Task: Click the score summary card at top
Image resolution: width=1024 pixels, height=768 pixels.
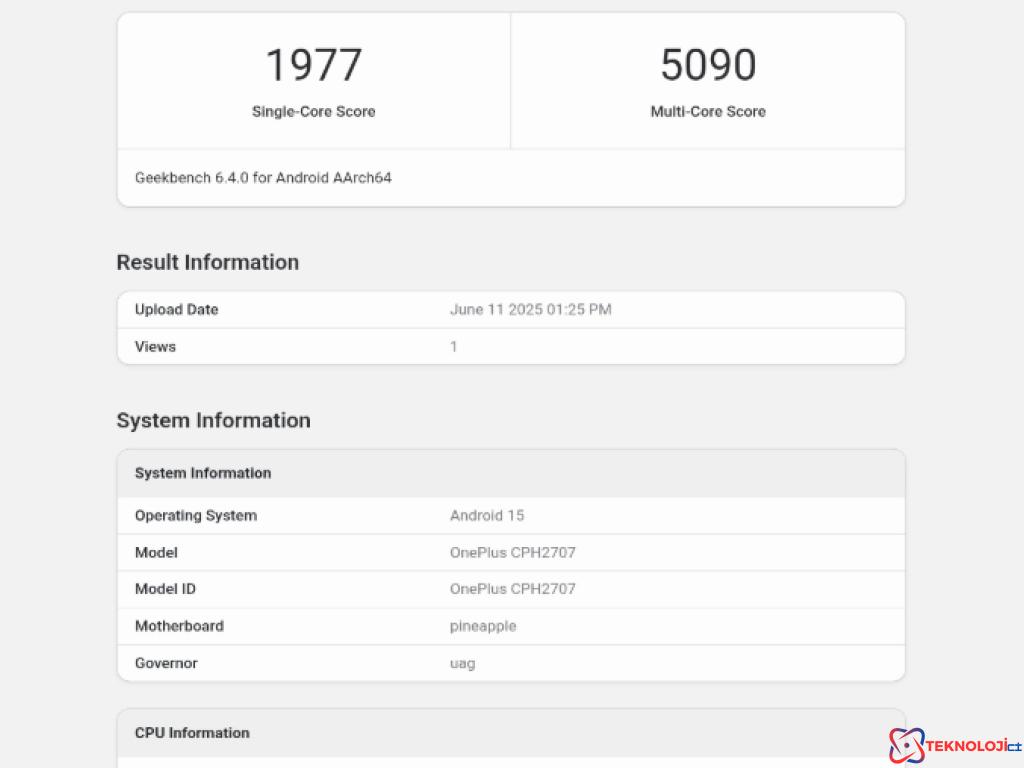Action: pyautogui.click(x=511, y=80)
